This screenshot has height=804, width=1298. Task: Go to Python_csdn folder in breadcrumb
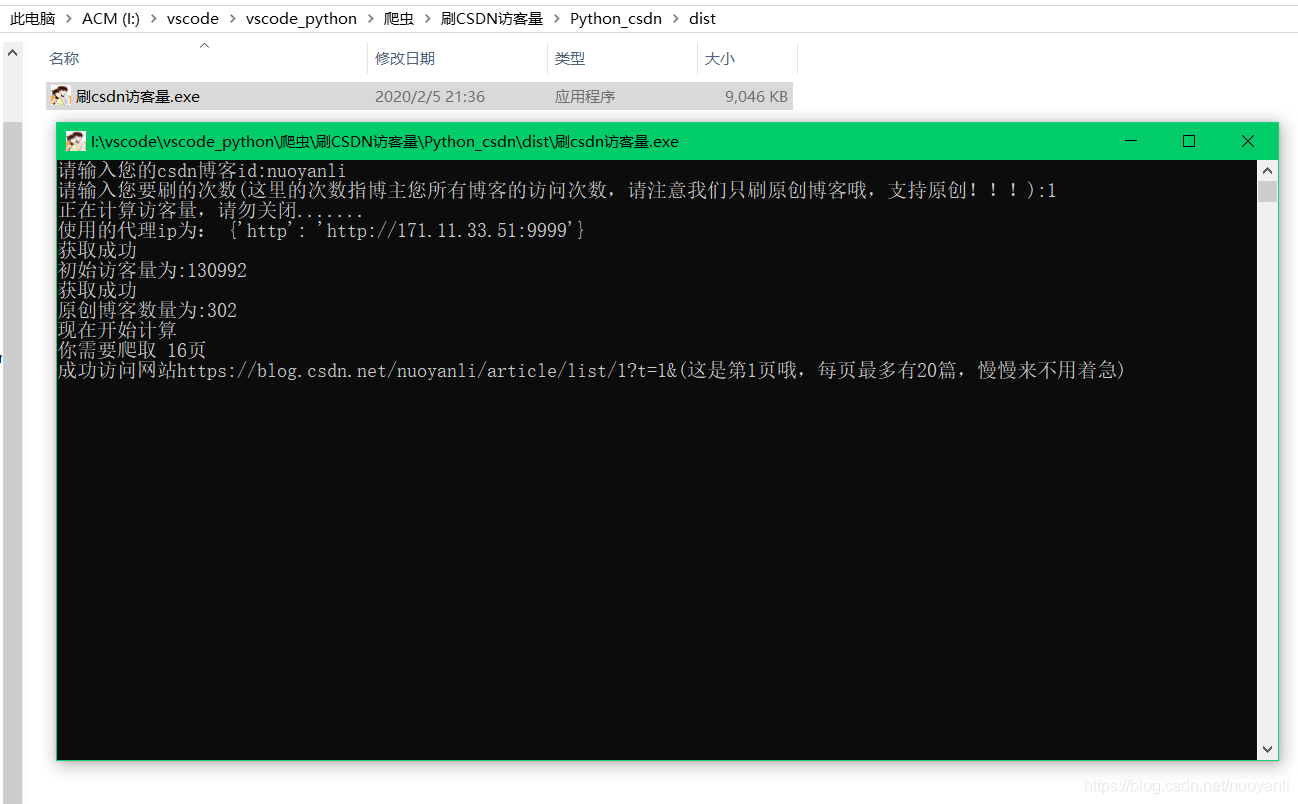616,19
